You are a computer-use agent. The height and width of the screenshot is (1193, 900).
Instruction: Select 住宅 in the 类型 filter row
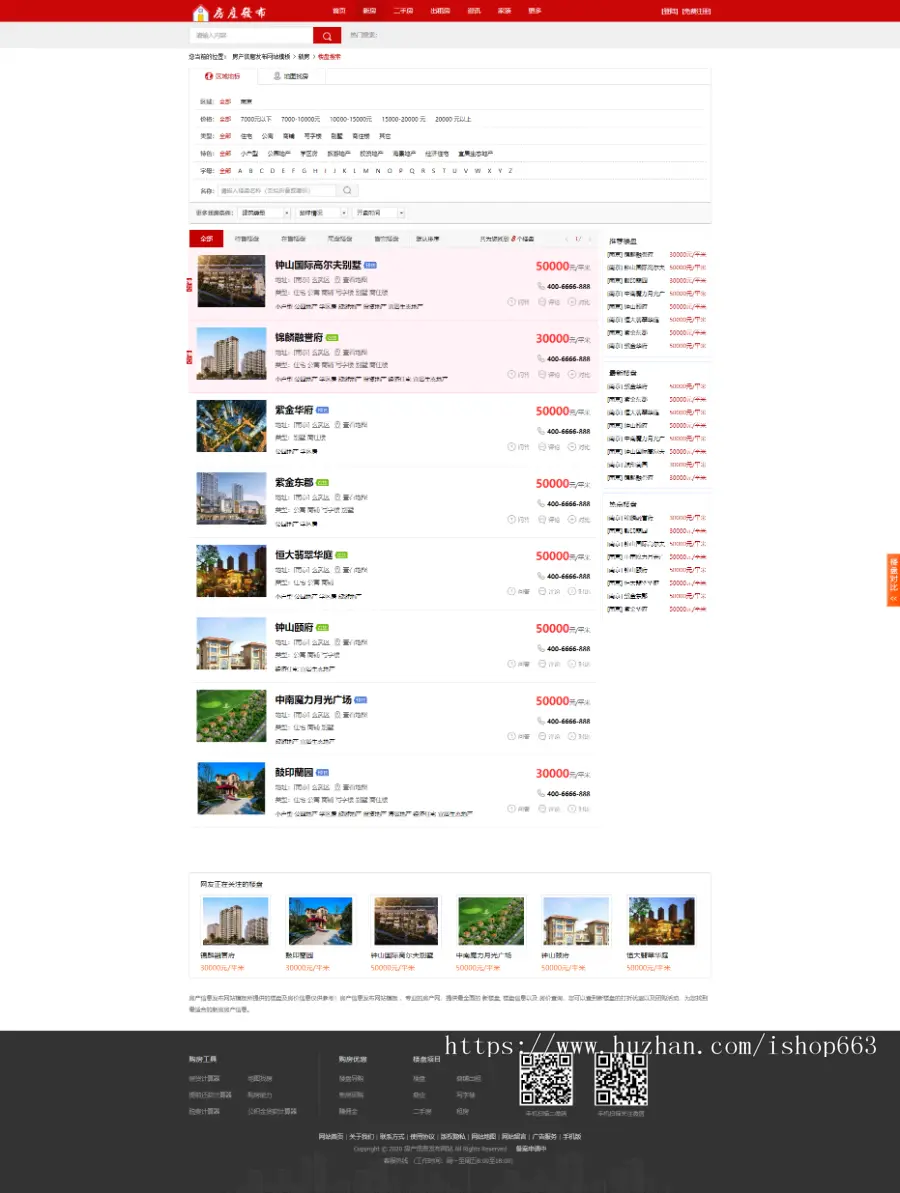pos(246,136)
